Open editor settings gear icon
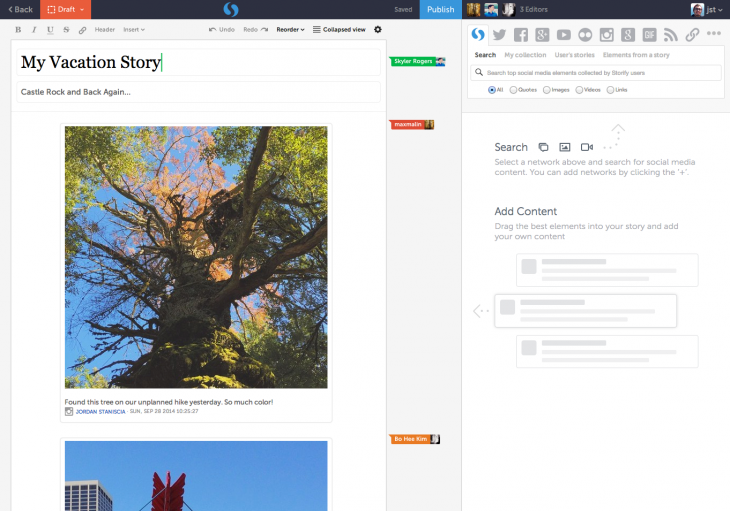Image resolution: width=730 pixels, height=511 pixels. [x=377, y=30]
